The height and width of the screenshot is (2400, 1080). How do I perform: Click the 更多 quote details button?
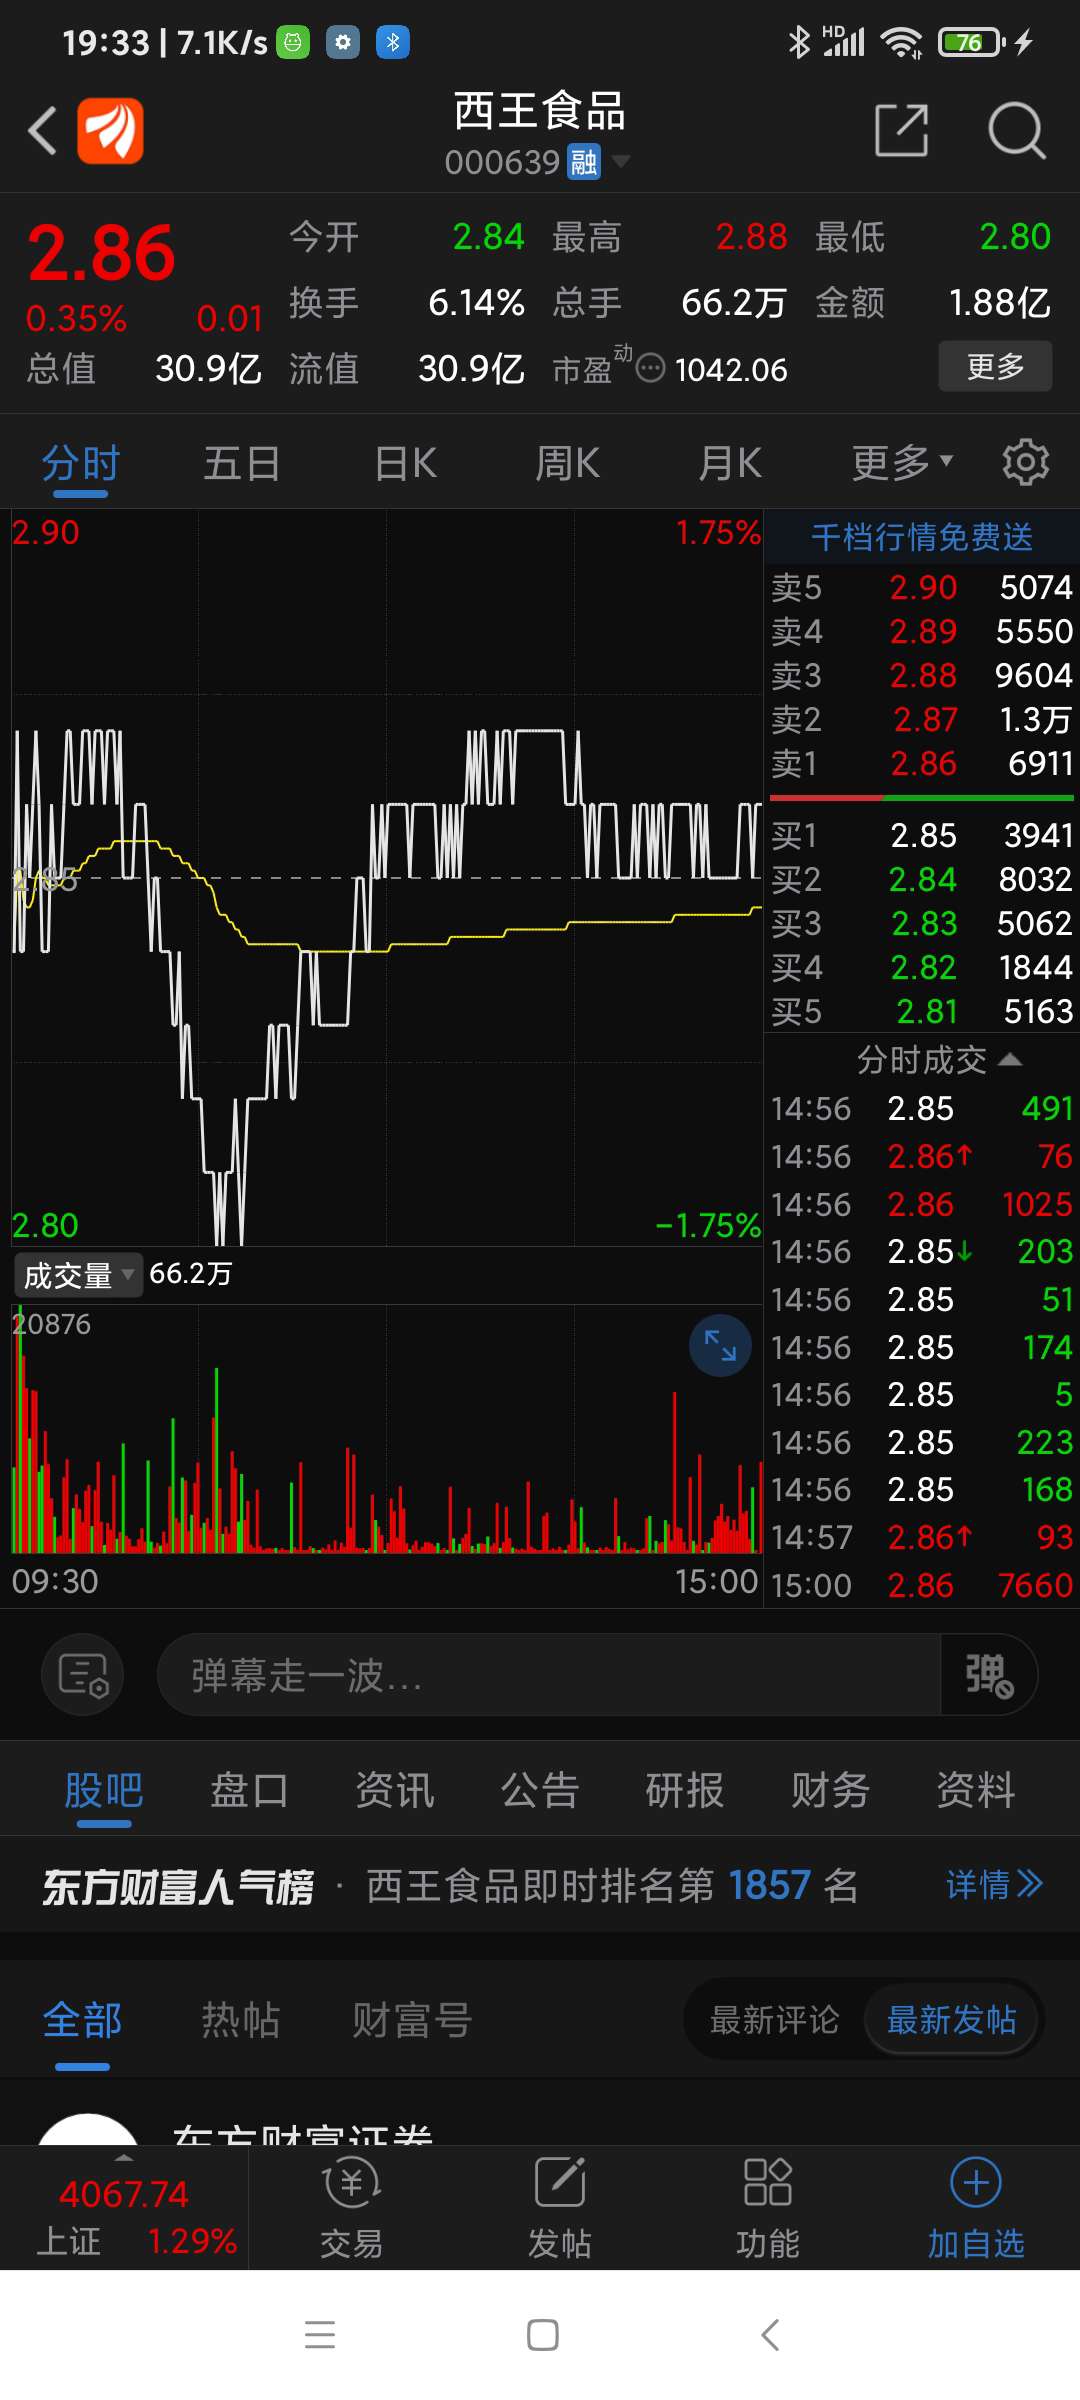[x=995, y=366]
